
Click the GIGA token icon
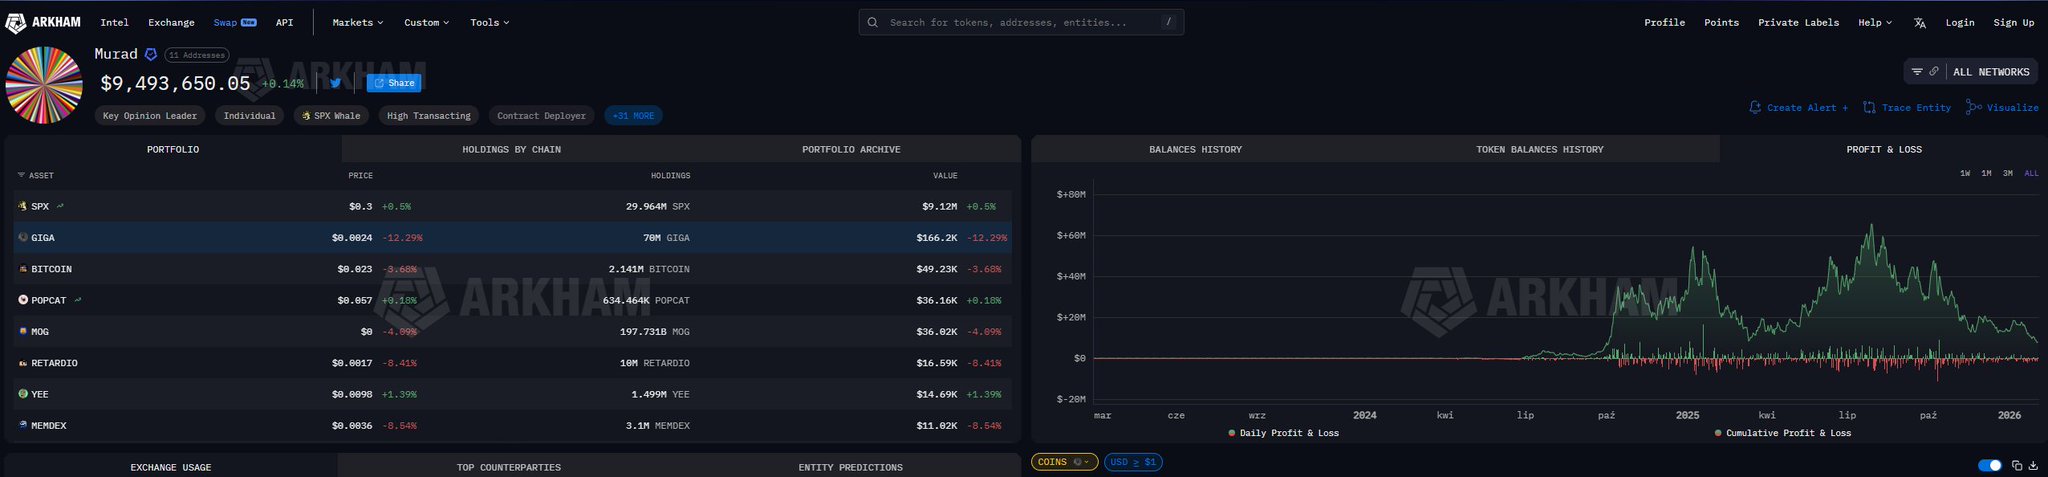point(23,238)
